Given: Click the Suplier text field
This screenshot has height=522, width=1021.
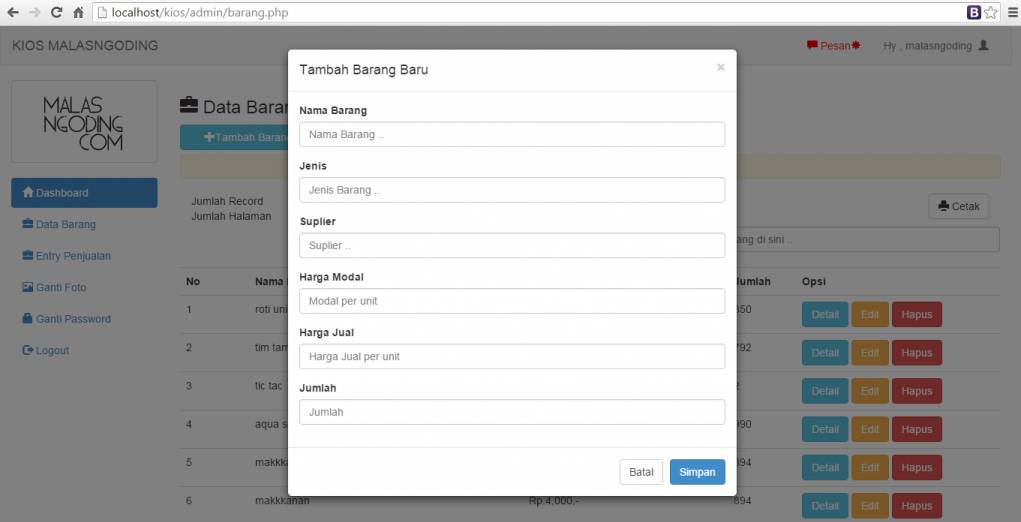Looking at the screenshot, I should [512, 245].
